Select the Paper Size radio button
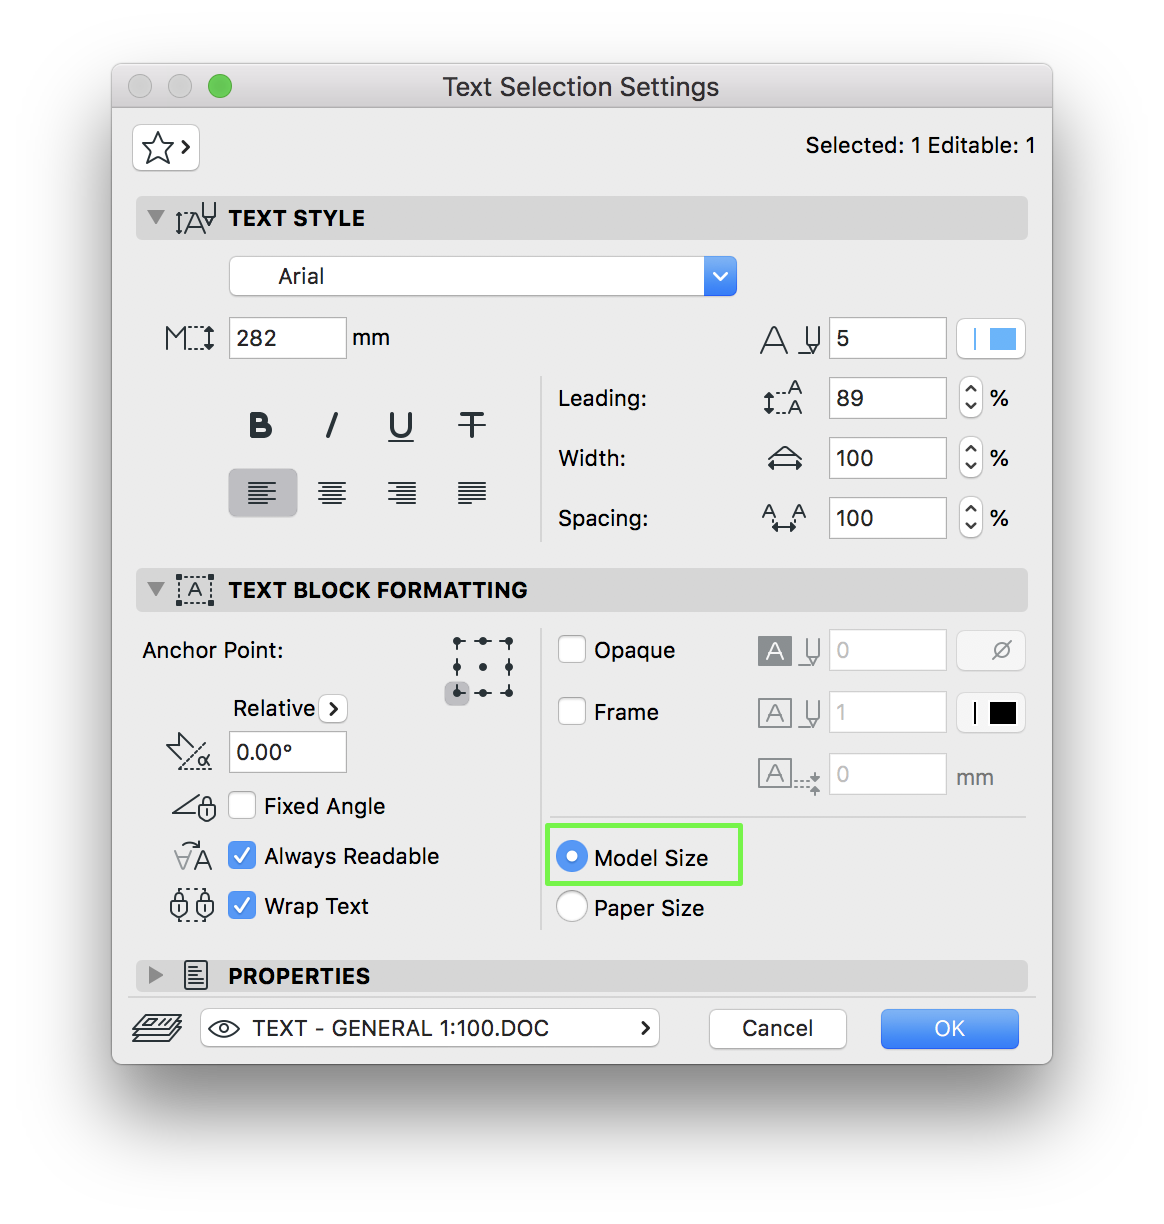Image resolution: width=1164 pixels, height=1224 pixels. pyautogui.click(x=571, y=907)
